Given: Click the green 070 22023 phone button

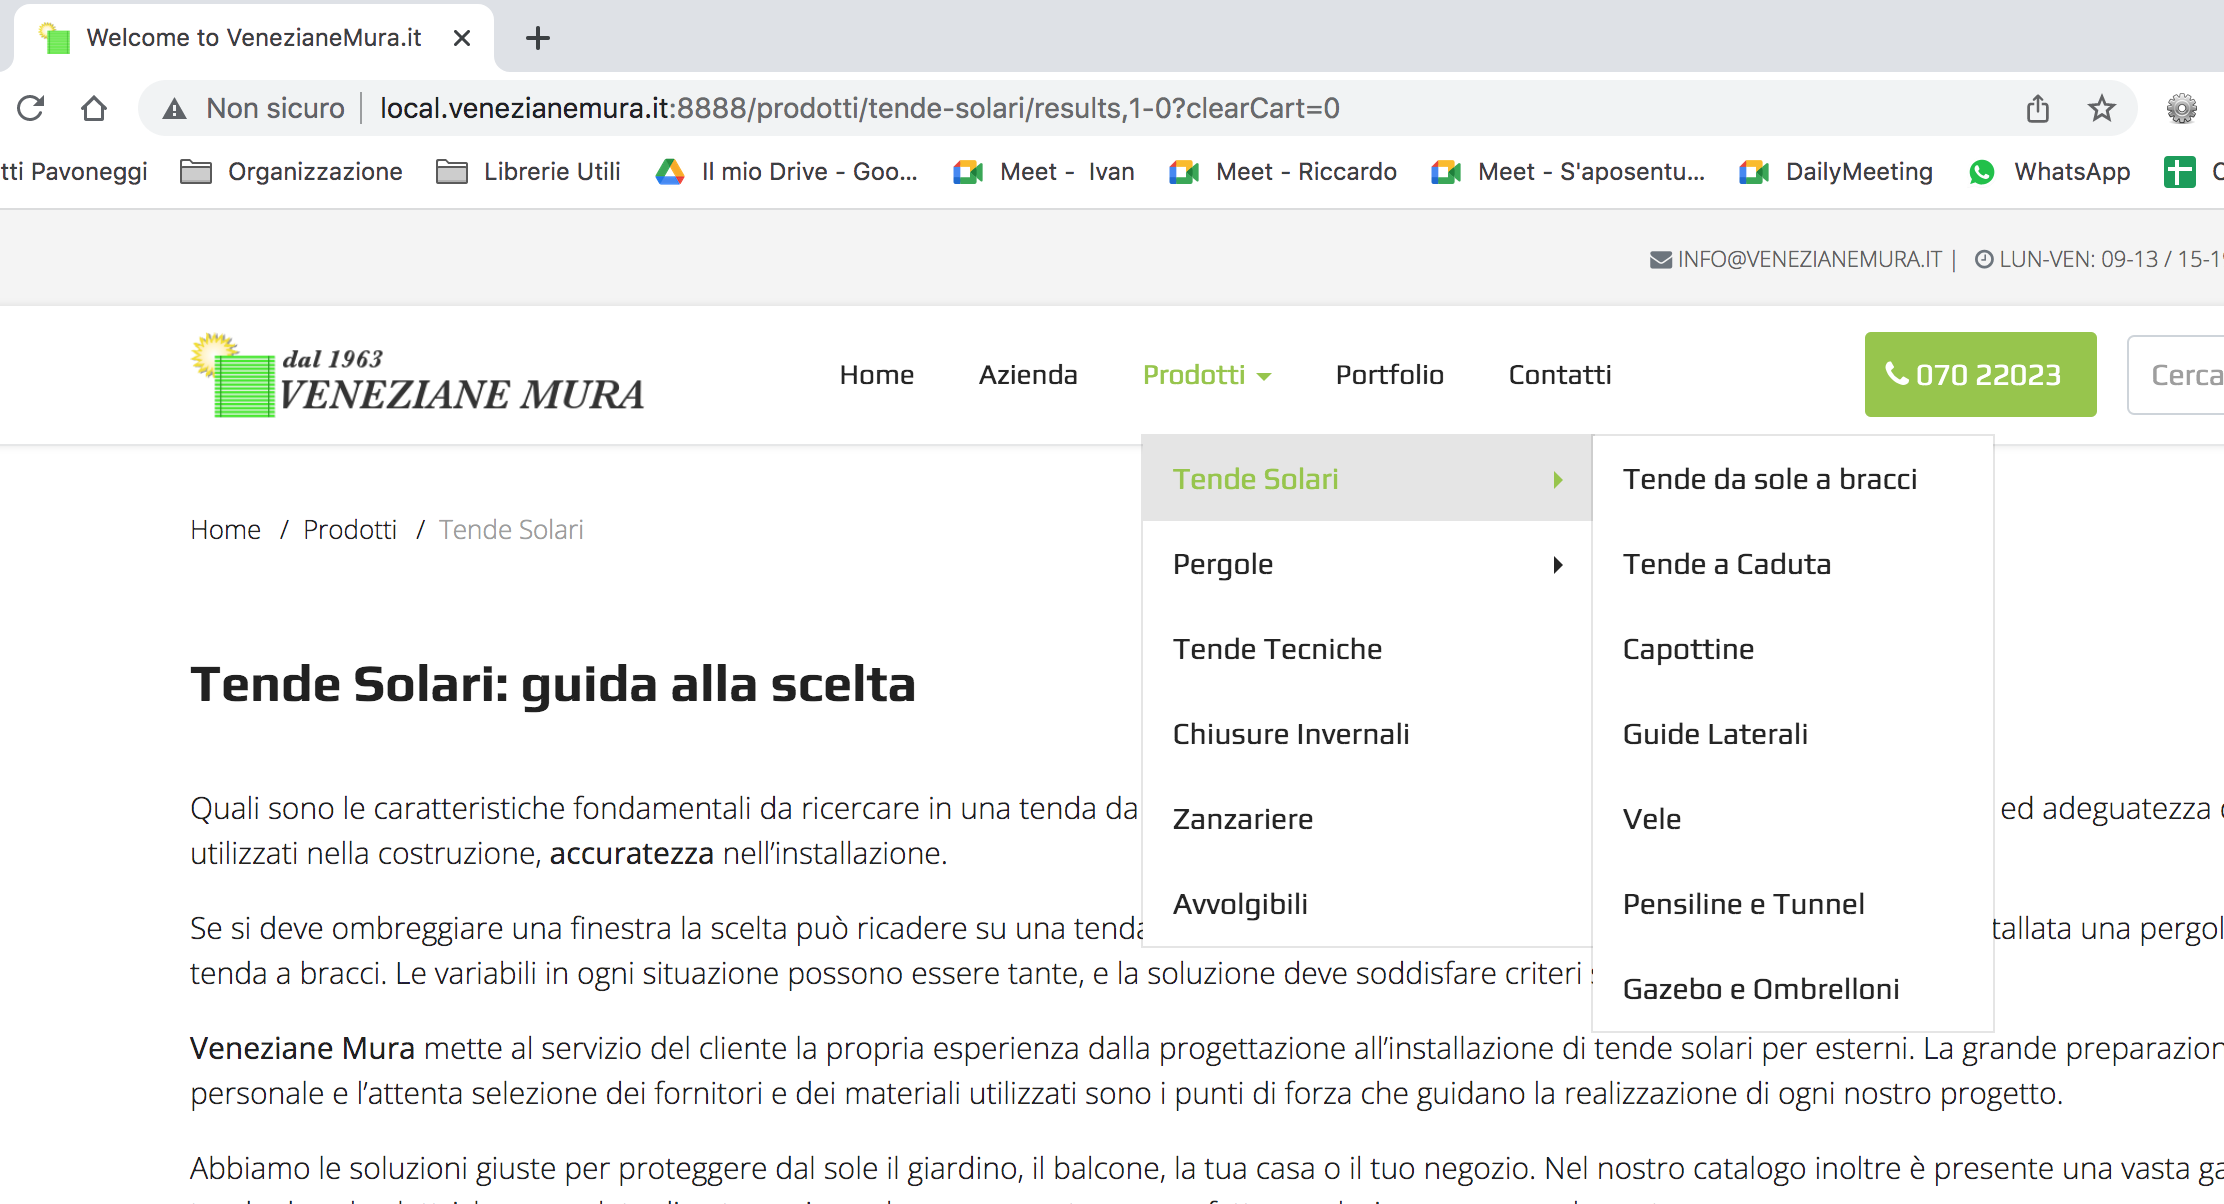Looking at the screenshot, I should tap(1979, 375).
